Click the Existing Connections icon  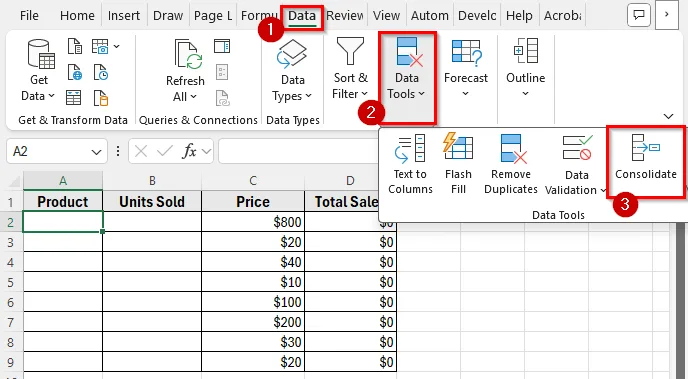[x=100, y=98]
